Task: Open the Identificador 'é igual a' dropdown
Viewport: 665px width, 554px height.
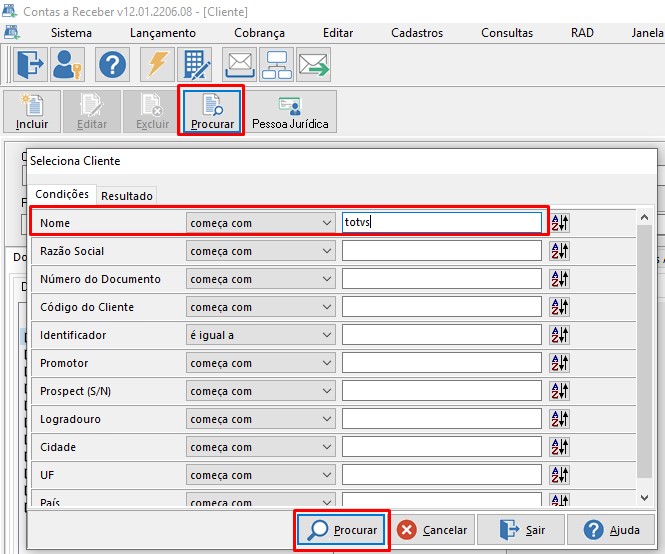Action: click(x=260, y=335)
